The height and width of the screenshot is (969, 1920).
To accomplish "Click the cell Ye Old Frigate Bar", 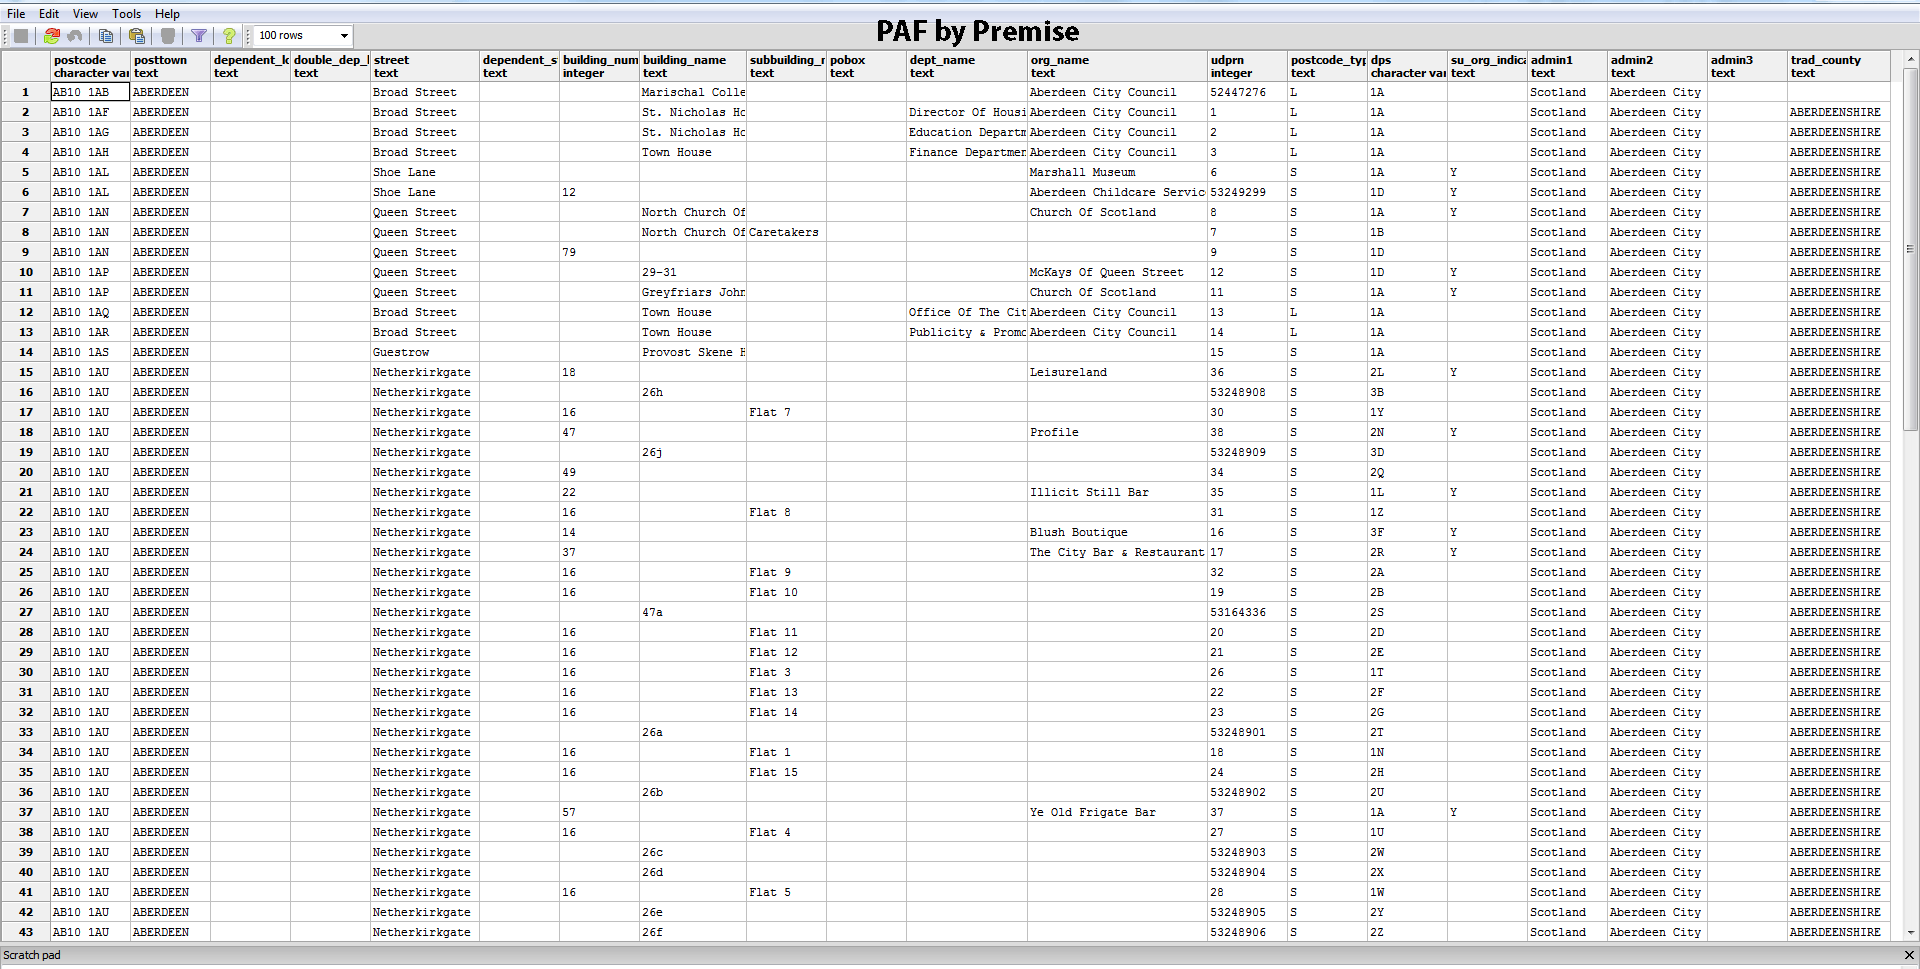I will point(1117,812).
